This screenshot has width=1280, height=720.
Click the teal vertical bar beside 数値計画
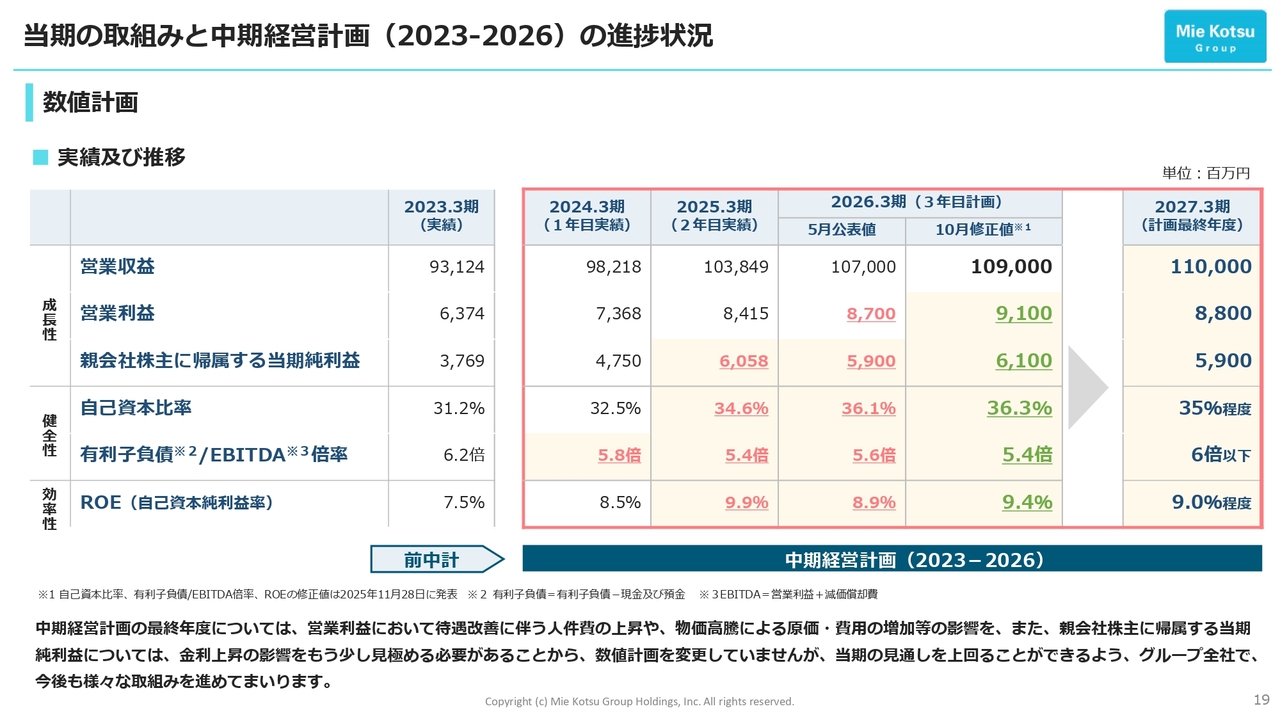[29, 102]
